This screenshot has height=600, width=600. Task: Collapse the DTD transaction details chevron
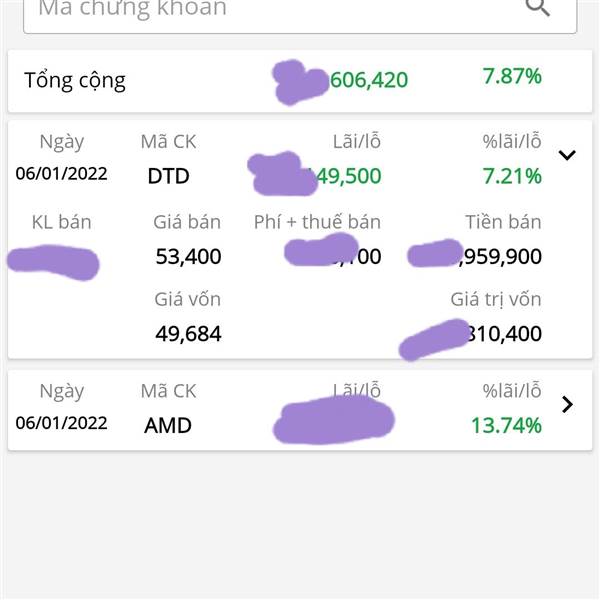(x=567, y=155)
